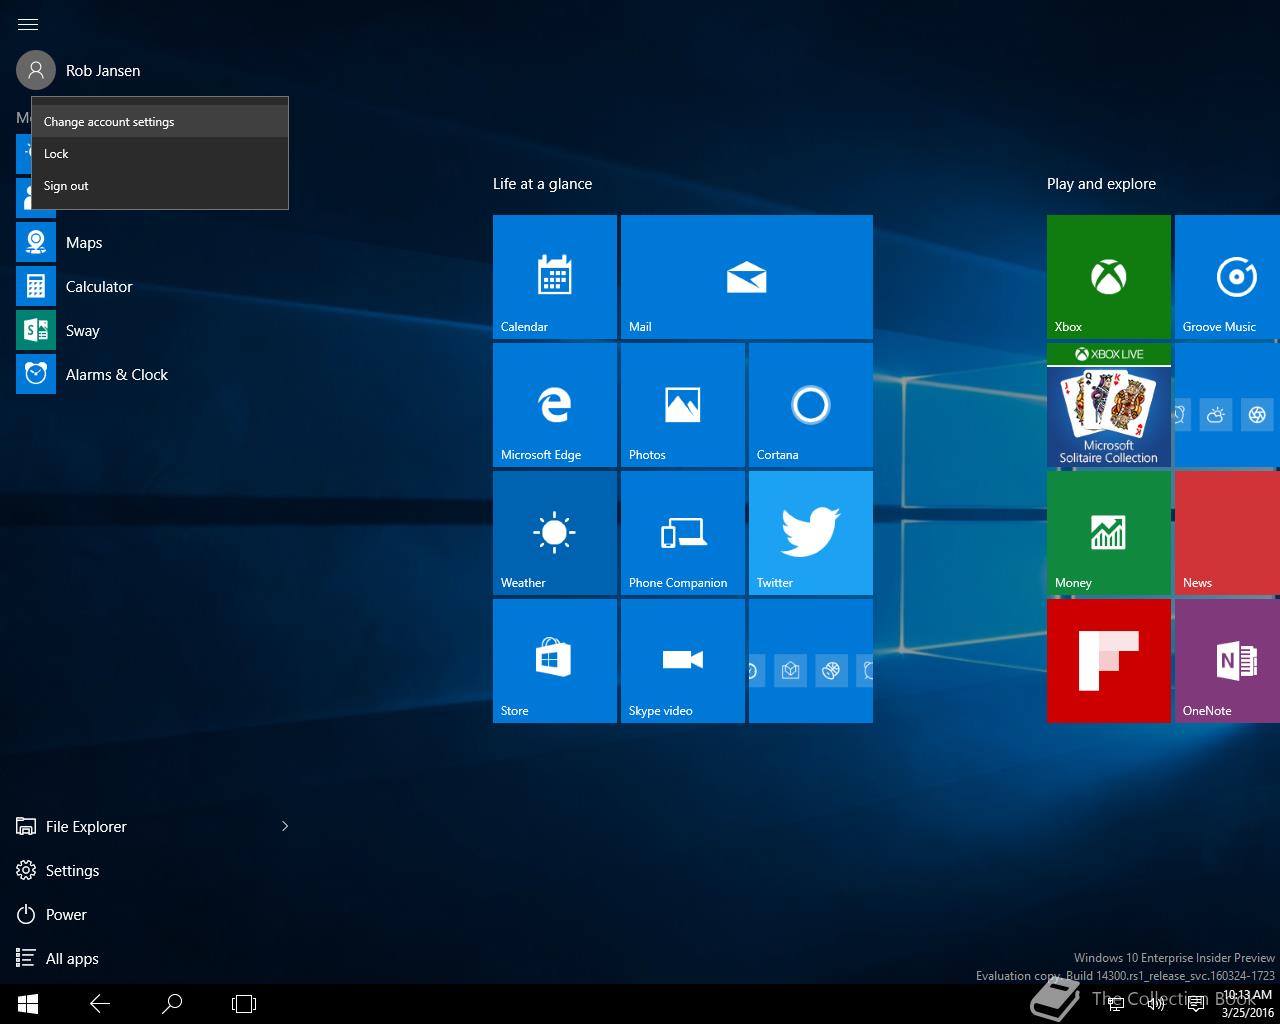Open the hamburger menu at top left

pyautogui.click(x=28, y=24)
